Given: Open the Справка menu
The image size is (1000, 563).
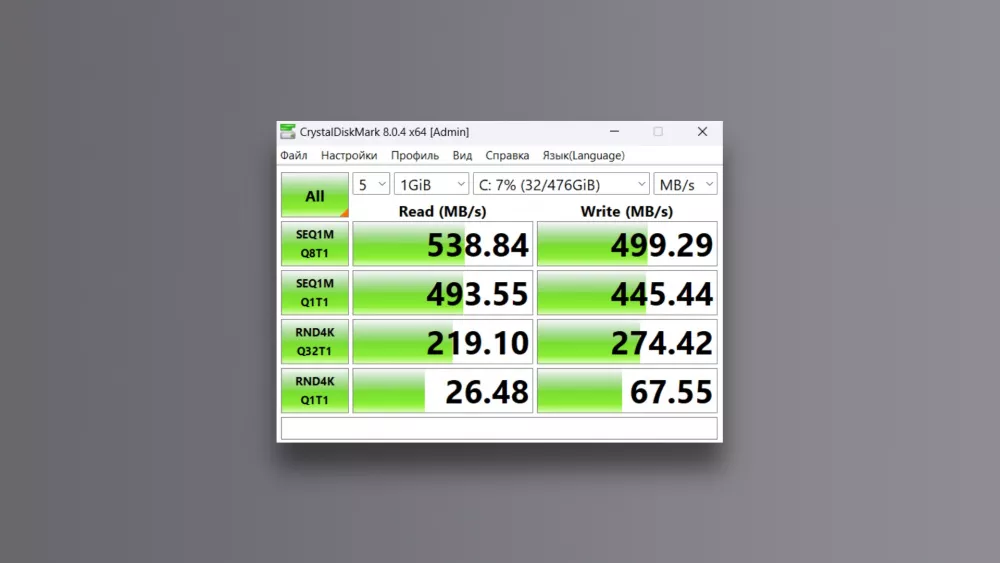Looking at the screenshot, I should pos(507,156).
